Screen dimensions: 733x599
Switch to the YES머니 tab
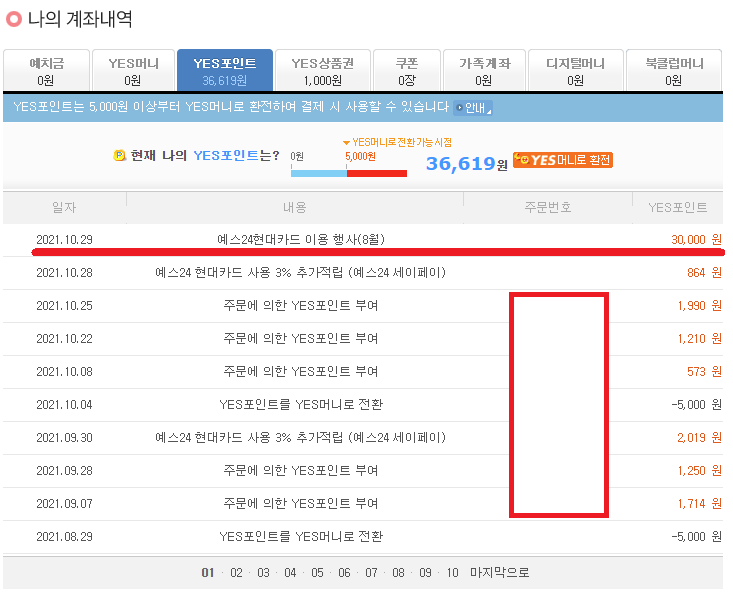(134, 71)
